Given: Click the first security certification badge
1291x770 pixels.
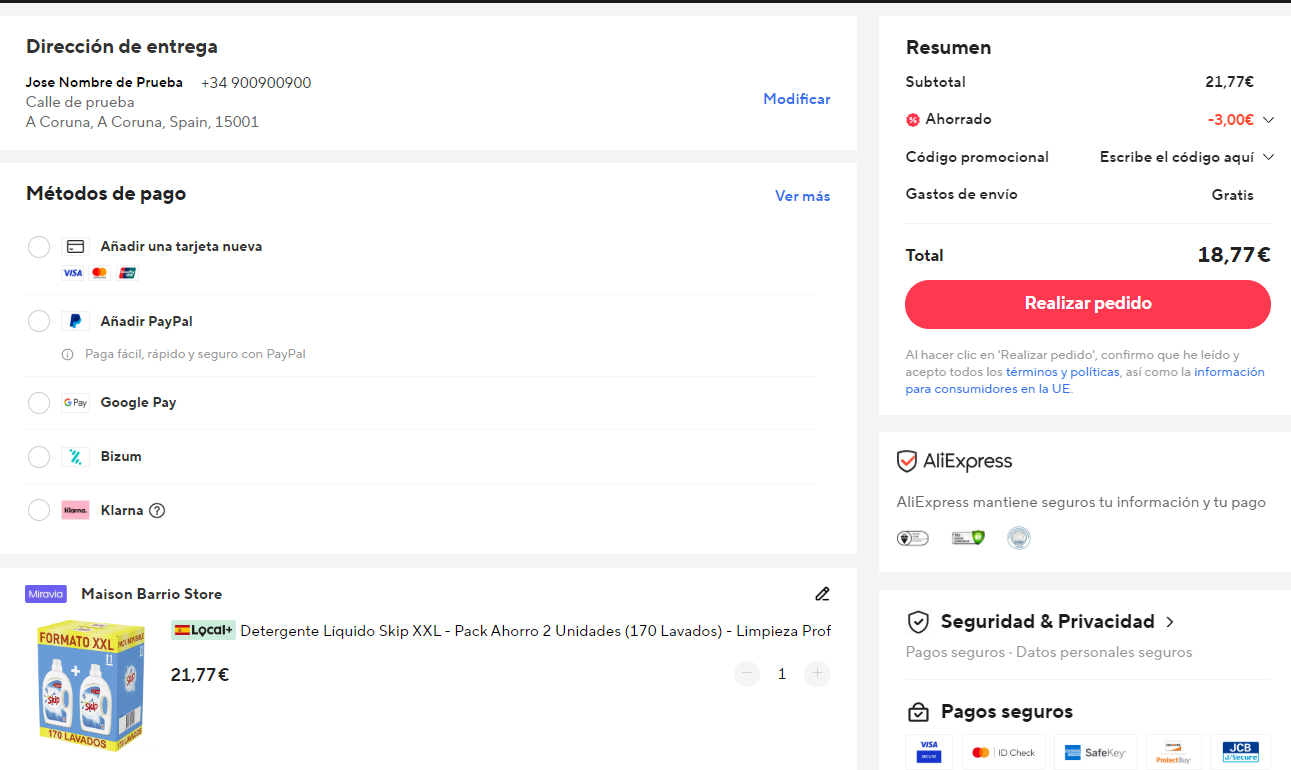Looking at the screenshot, I should point(913,538).
